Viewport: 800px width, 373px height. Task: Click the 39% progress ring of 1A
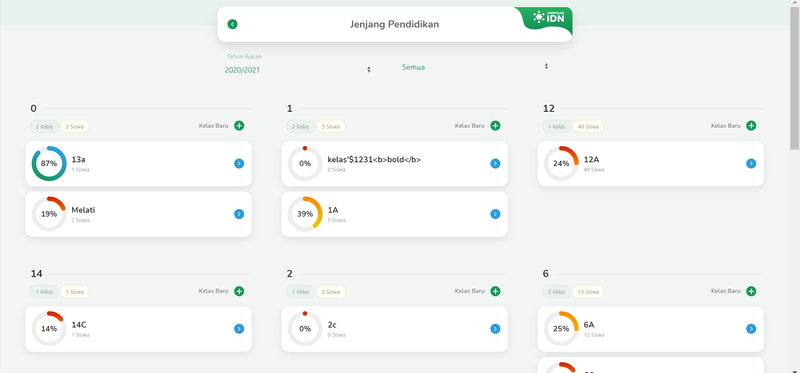(305, 214)
